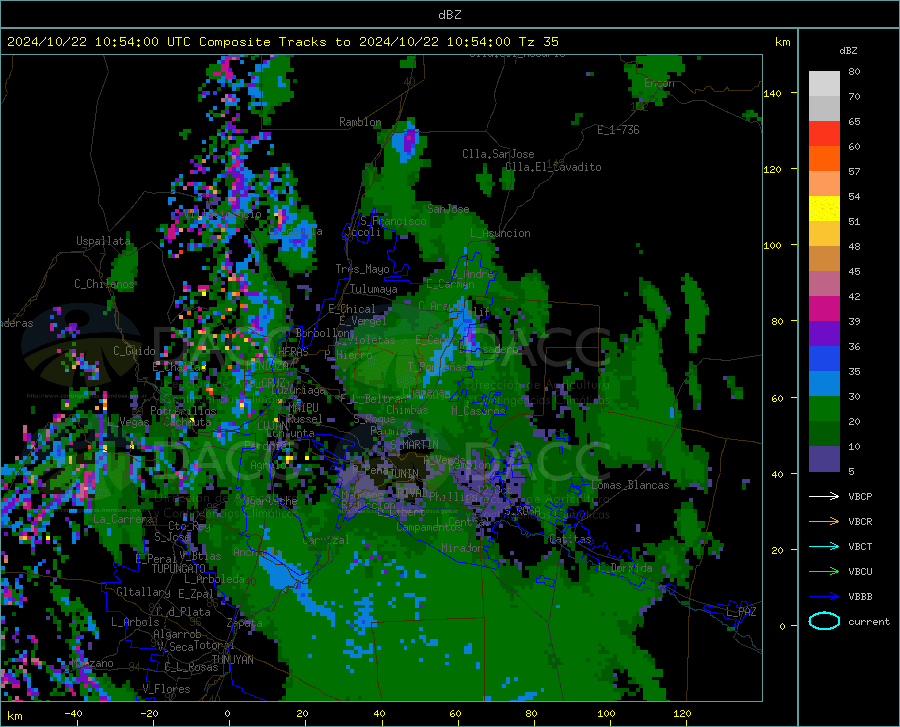Click the V_Flores place label
This screenshot has width=900, height=727.
pos(167,689)
